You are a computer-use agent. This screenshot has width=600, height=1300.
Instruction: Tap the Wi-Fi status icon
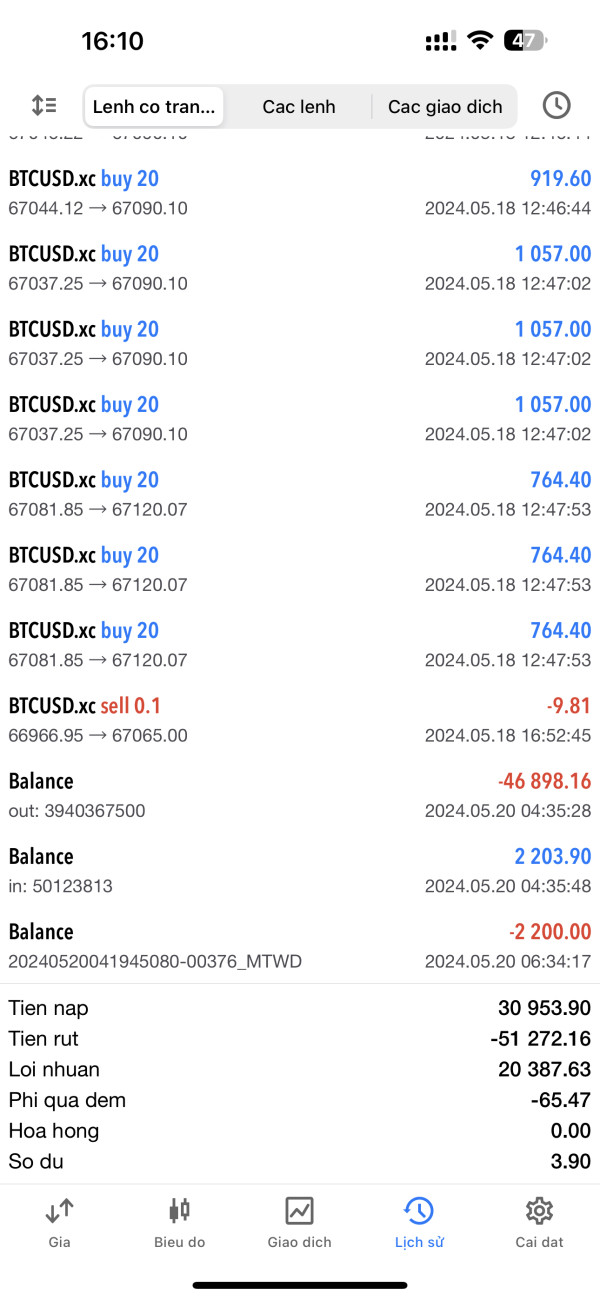point(480,41)
